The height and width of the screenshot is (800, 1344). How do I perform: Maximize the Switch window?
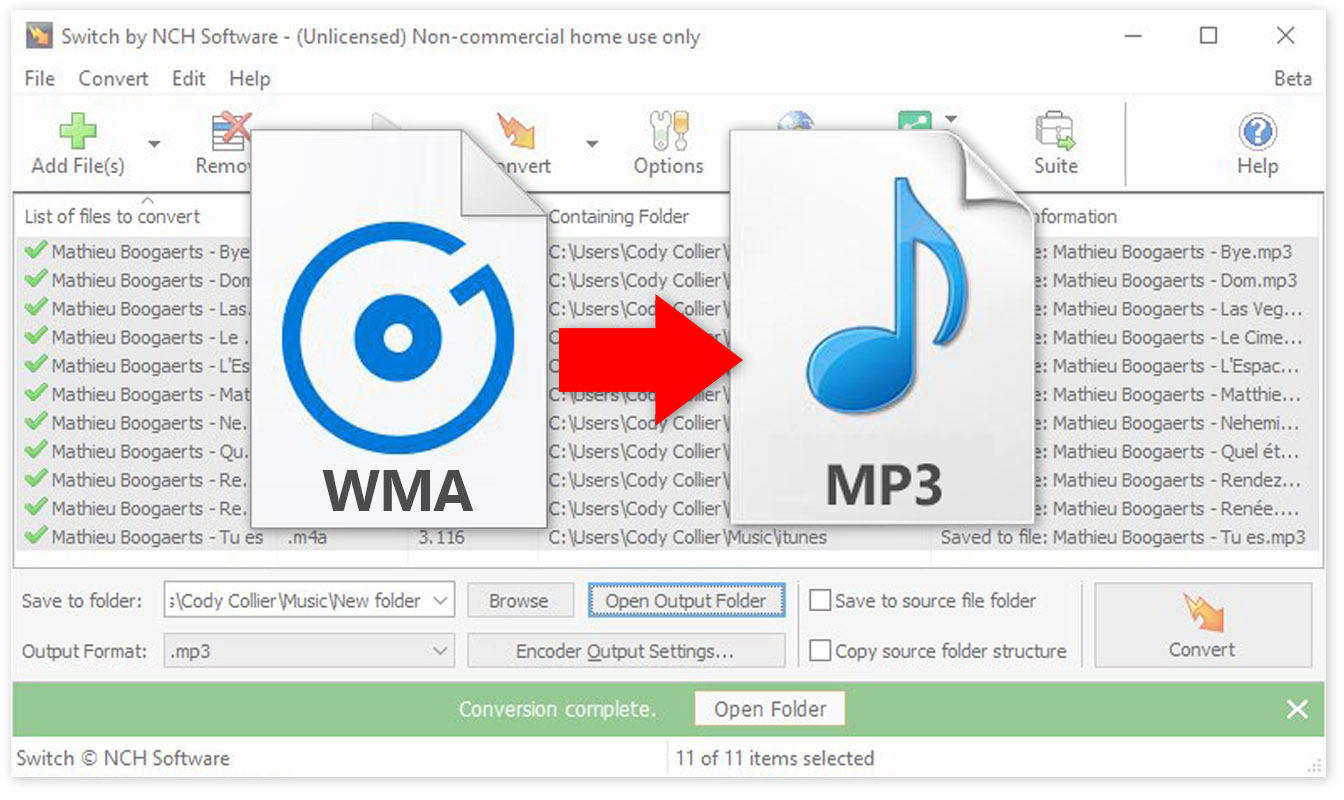click(1208, 36)
